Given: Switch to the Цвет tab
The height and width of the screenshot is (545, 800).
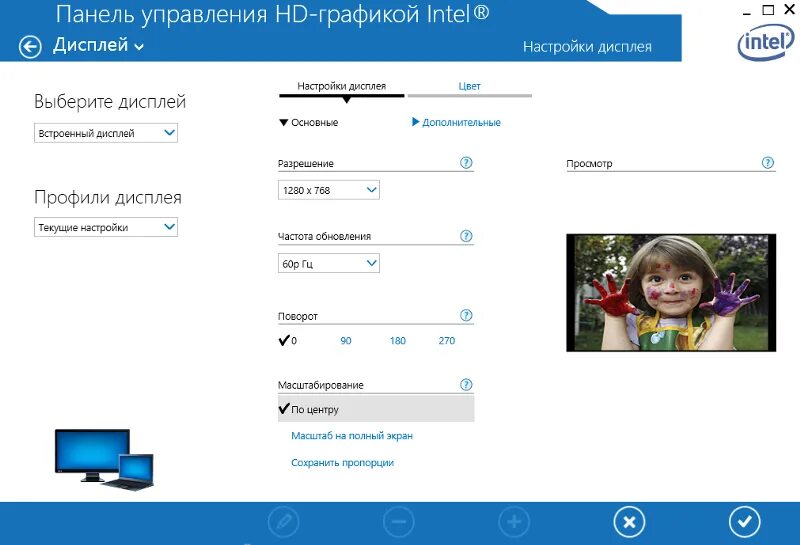Looking at the screenshot, I should (x=469, y=87).
